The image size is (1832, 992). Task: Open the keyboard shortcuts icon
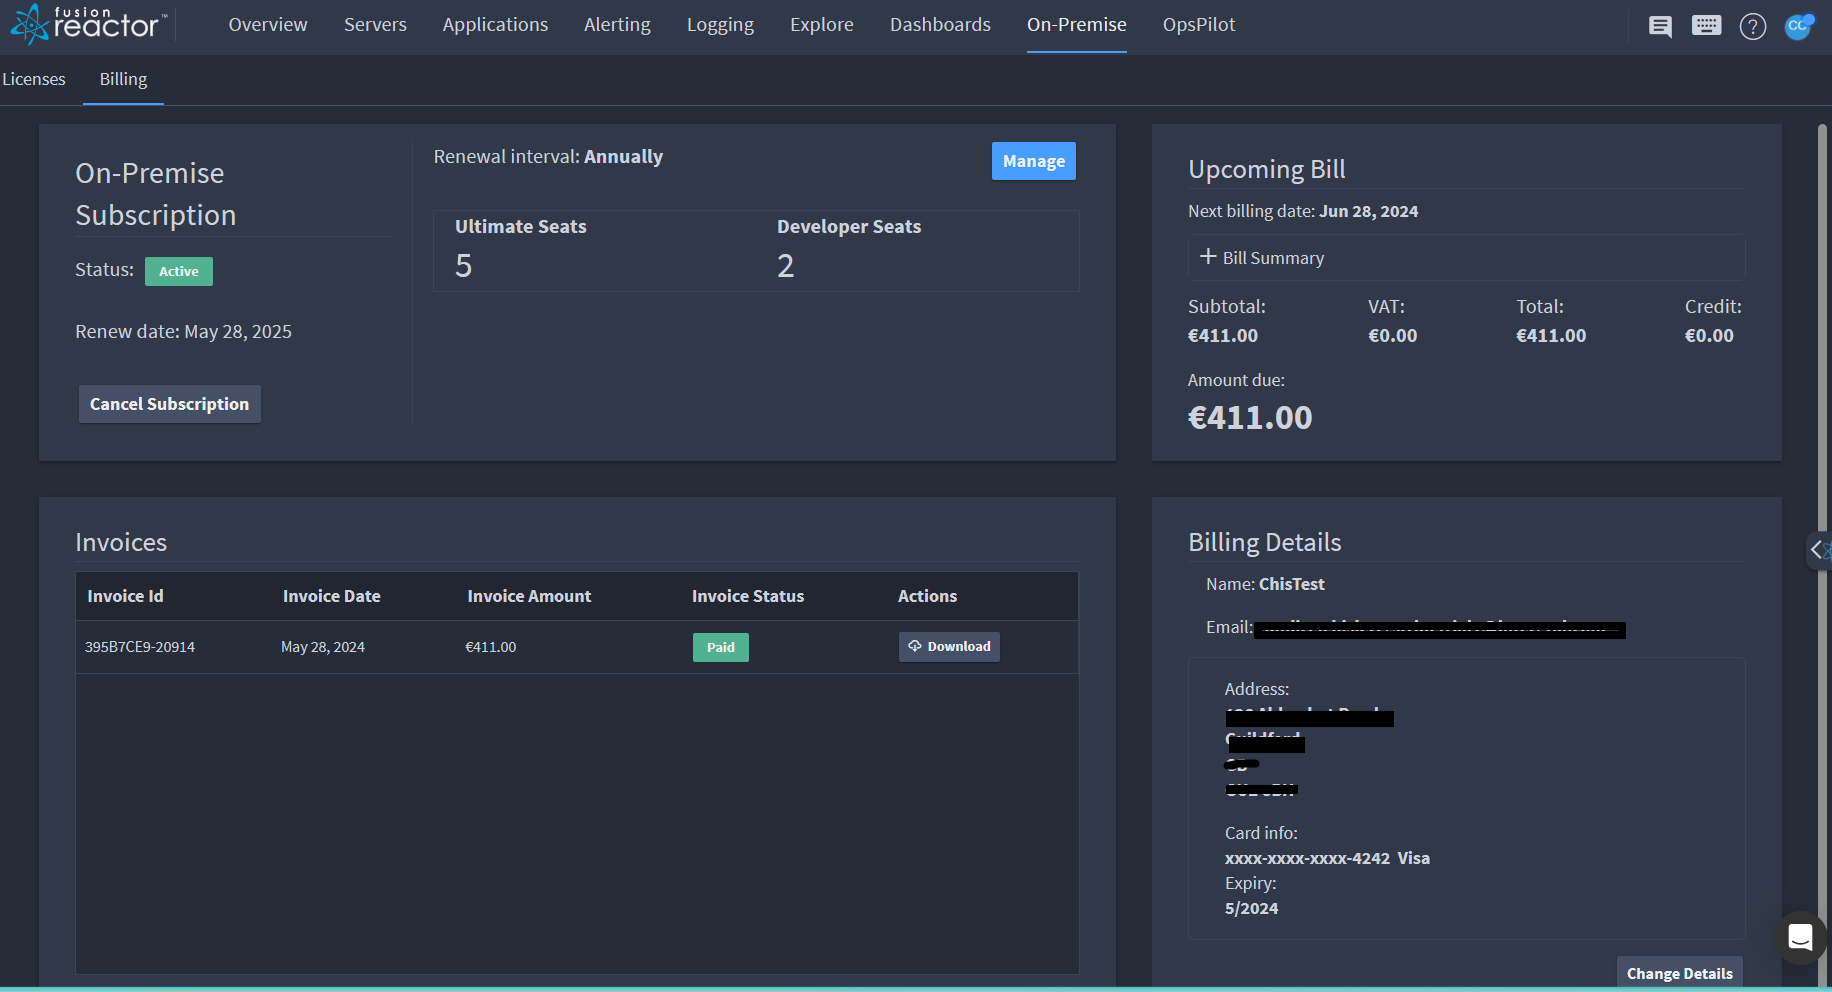click(x=1707, y=25)
